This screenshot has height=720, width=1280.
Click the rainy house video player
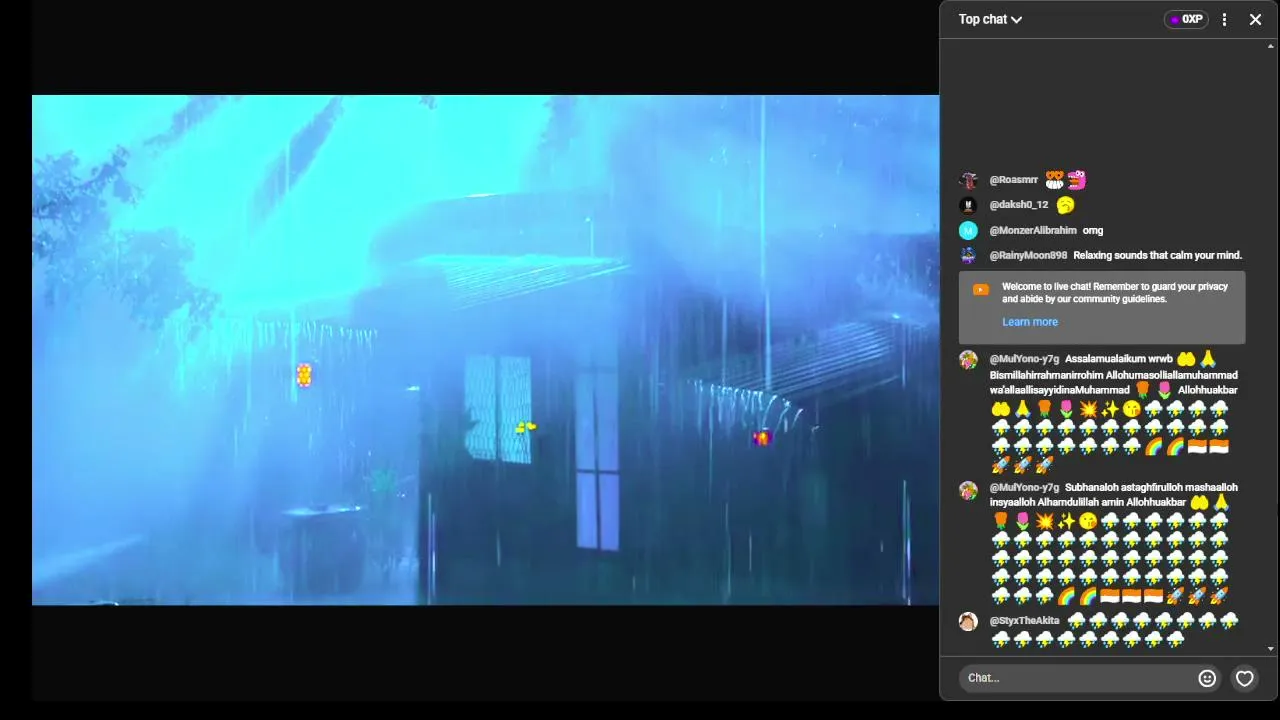click(485, 350)
